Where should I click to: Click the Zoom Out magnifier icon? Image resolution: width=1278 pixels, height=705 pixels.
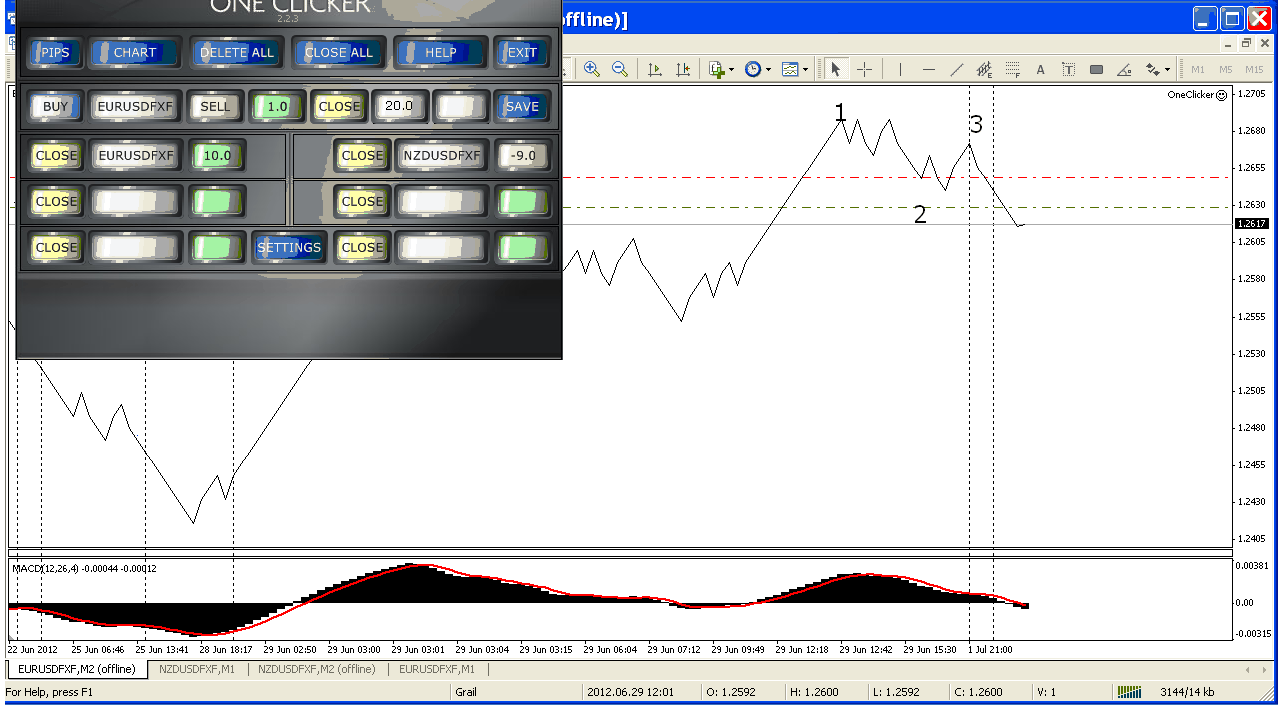click(x=620, y=69)
